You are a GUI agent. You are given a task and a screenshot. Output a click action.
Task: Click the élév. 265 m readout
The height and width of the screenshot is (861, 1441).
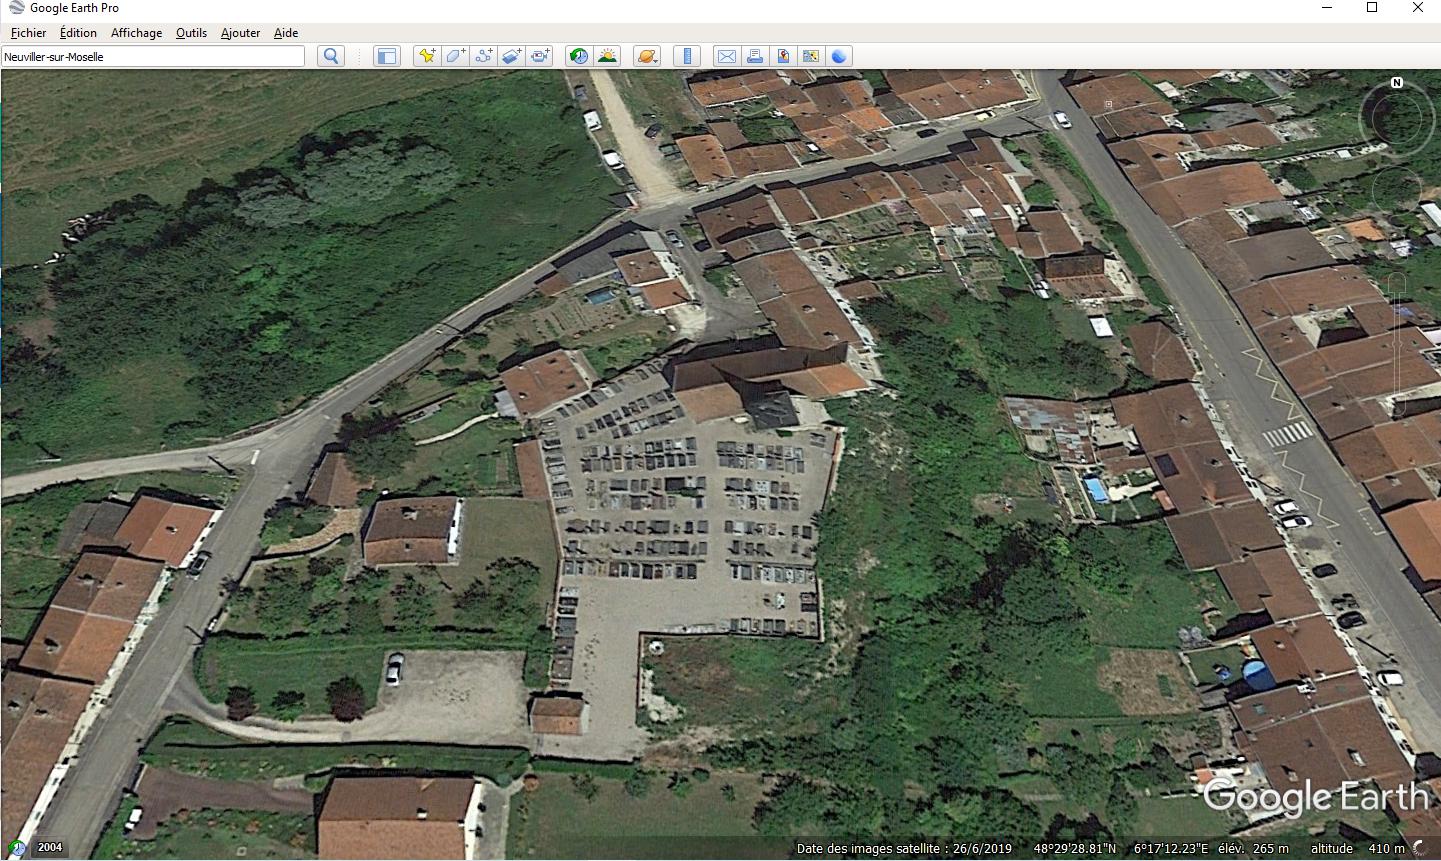[x=1254, y=848]
